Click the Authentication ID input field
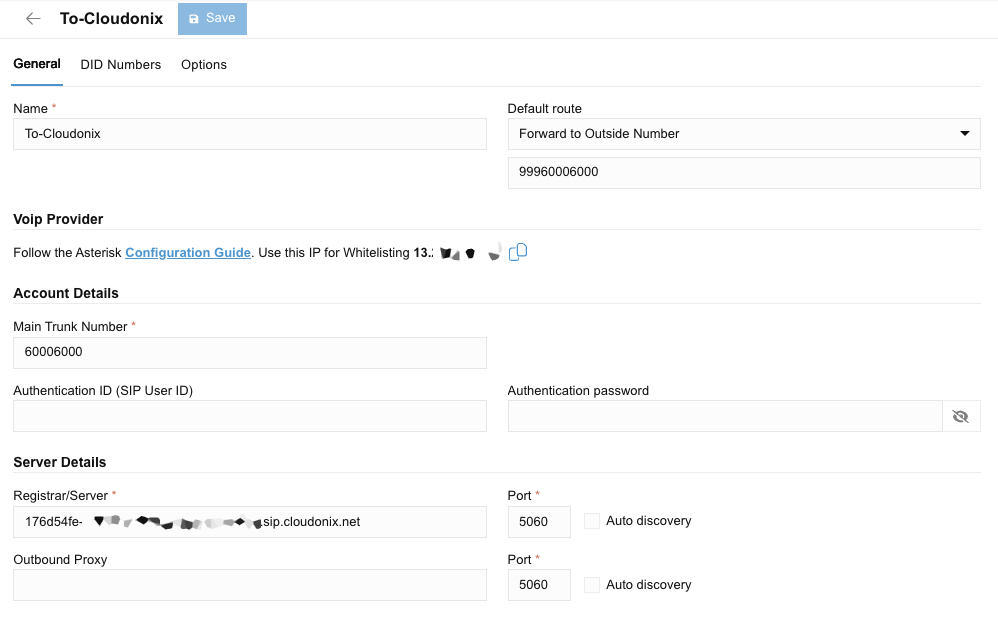This screenshot has width=998, height=619. pos(249,417)
